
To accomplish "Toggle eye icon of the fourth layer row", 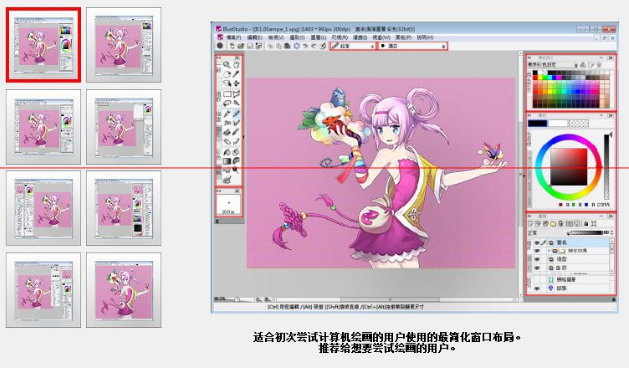I will (537, 268).
